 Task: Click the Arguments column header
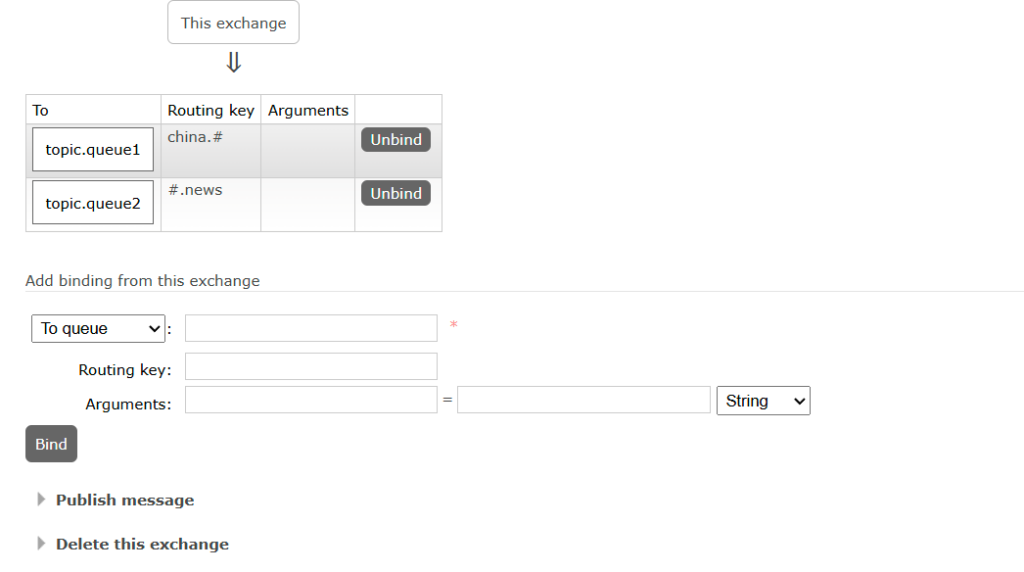(x=308, y=110)
